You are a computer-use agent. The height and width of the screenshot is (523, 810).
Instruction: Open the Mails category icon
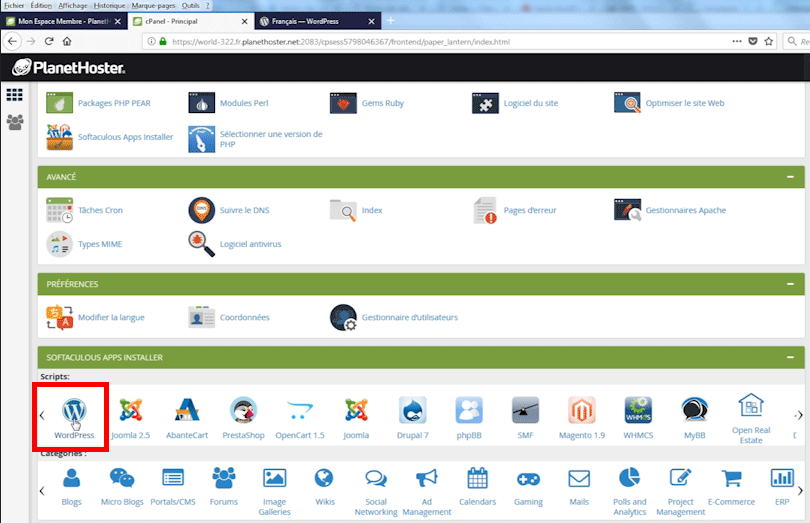point(579,479)
